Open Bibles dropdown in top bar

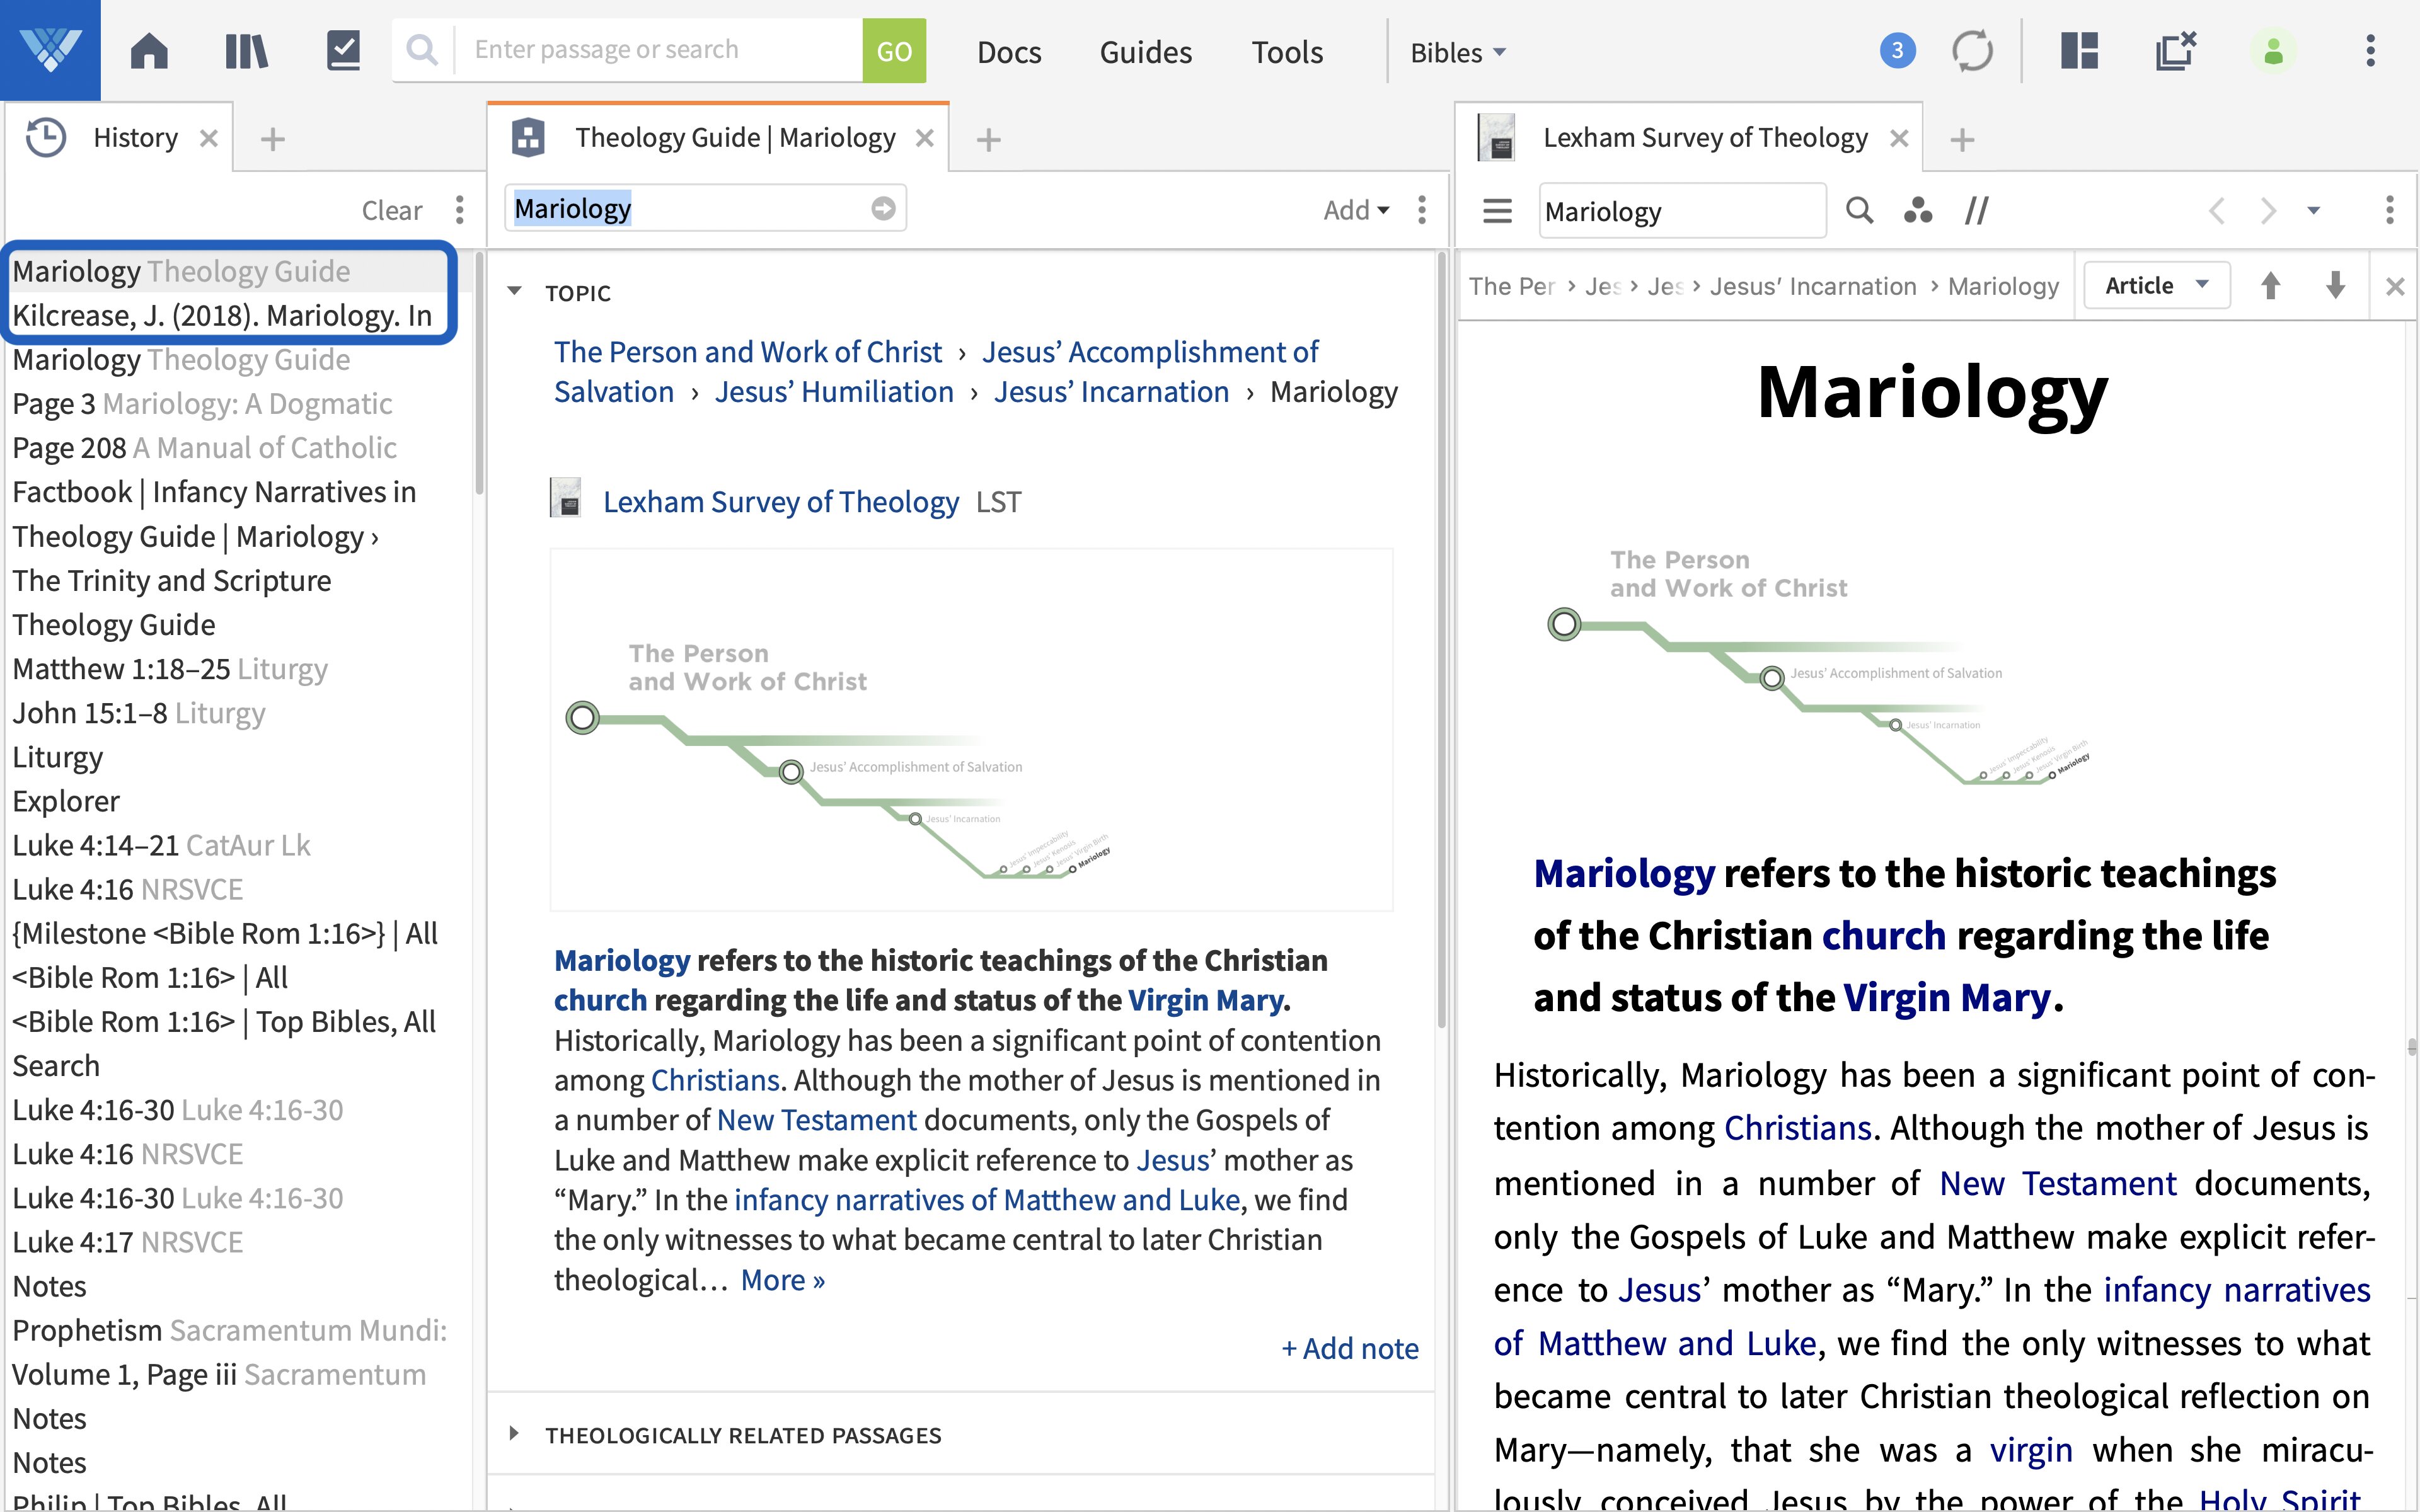click(1457, 52)
